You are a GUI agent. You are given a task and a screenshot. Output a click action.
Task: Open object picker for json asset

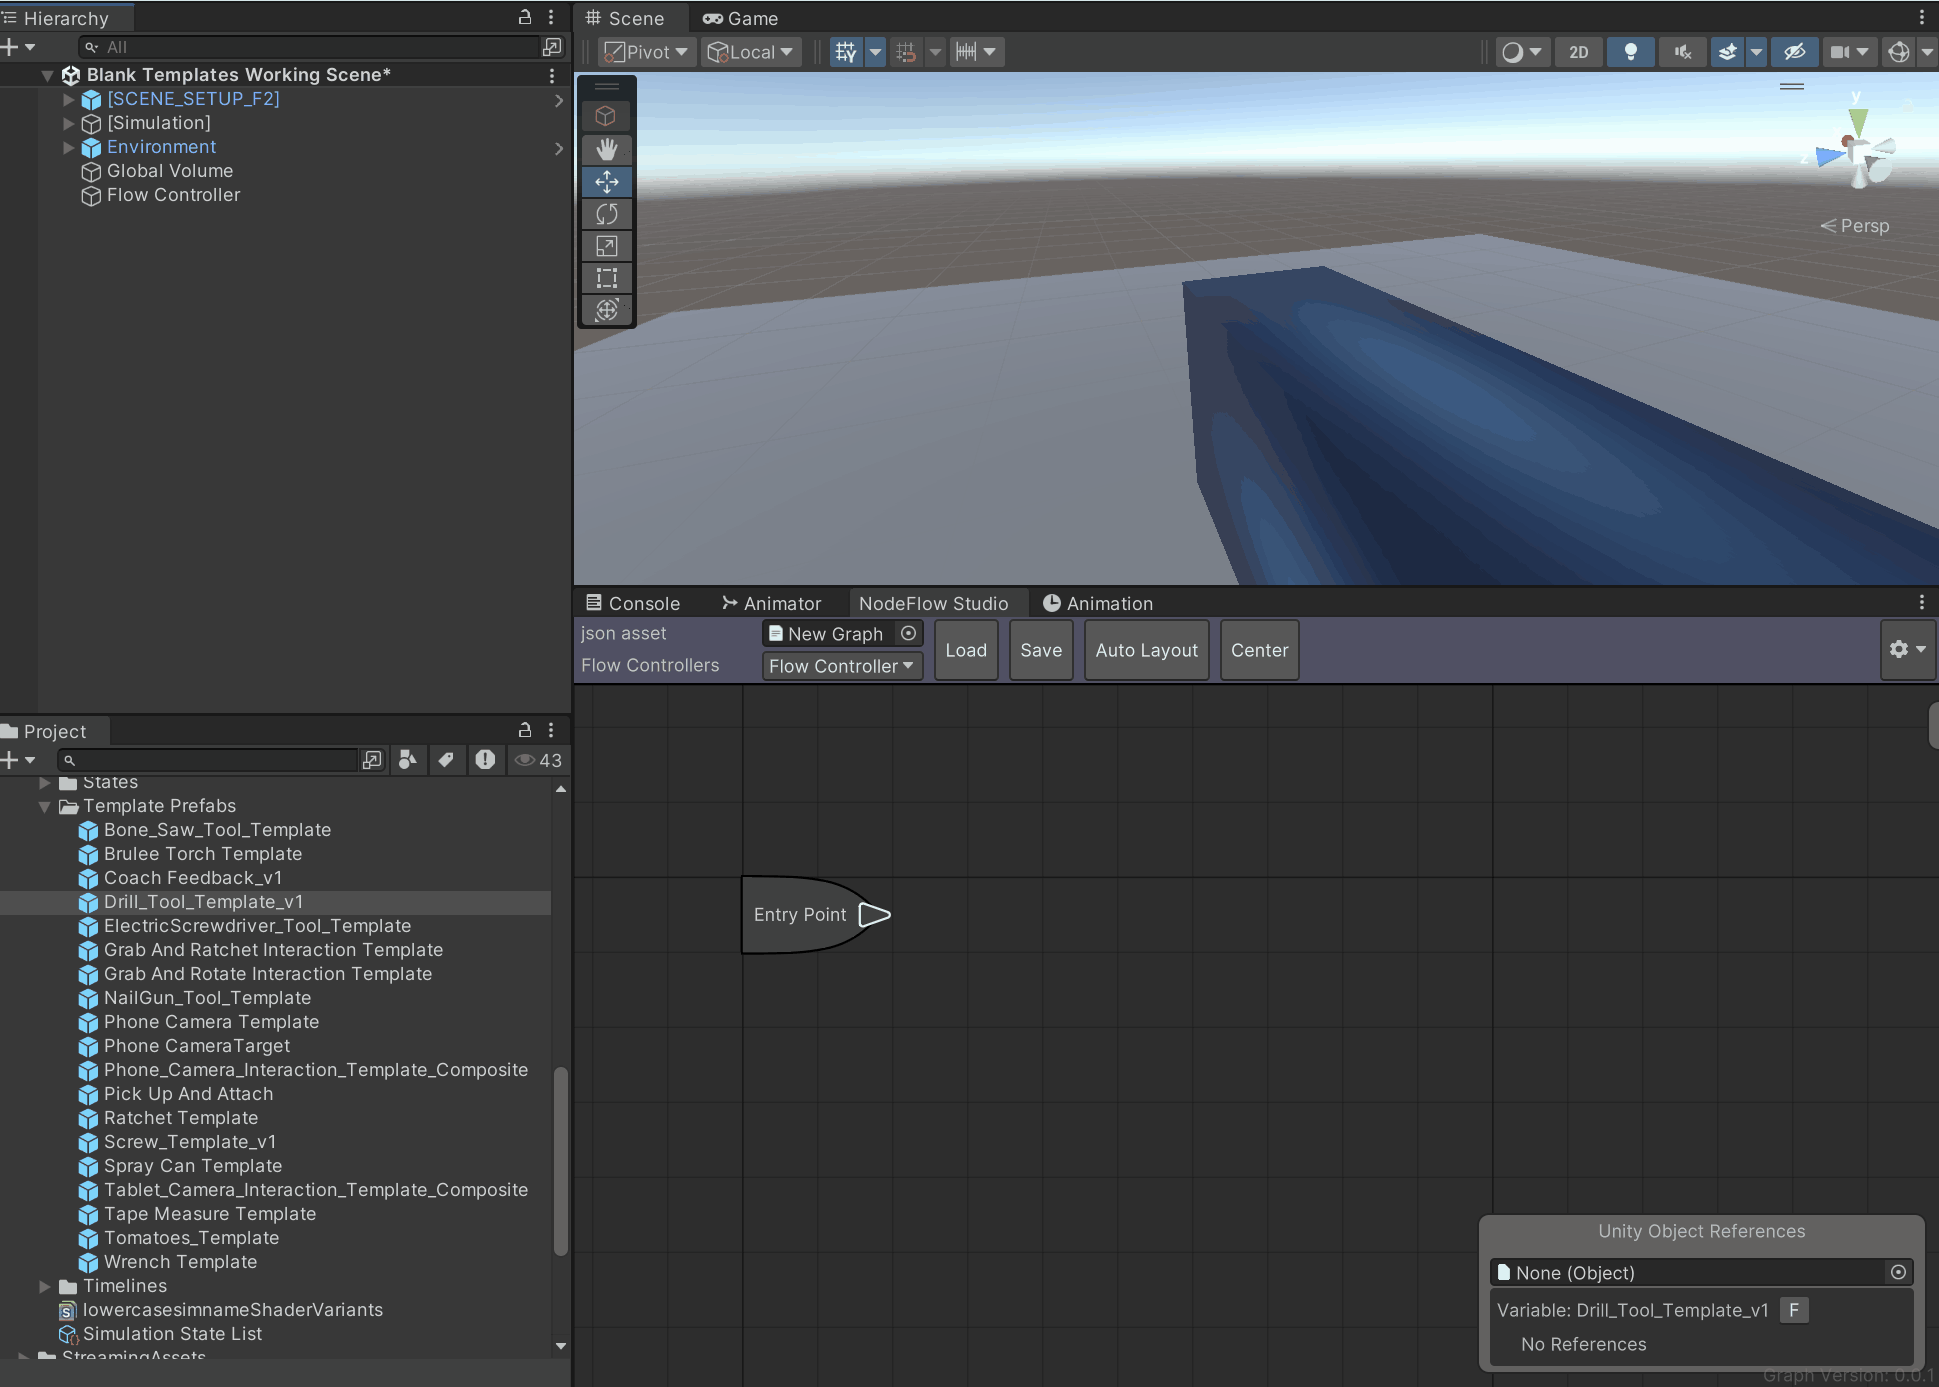click(908, 634)
